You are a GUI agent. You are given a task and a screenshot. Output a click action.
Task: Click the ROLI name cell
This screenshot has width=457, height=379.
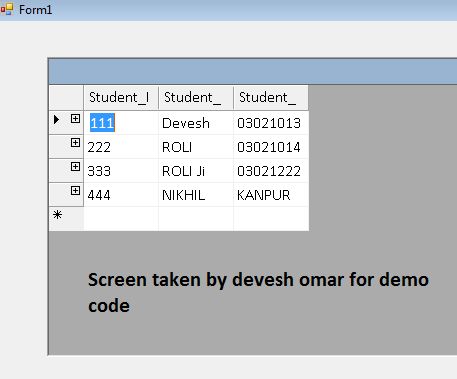[196, 147]
